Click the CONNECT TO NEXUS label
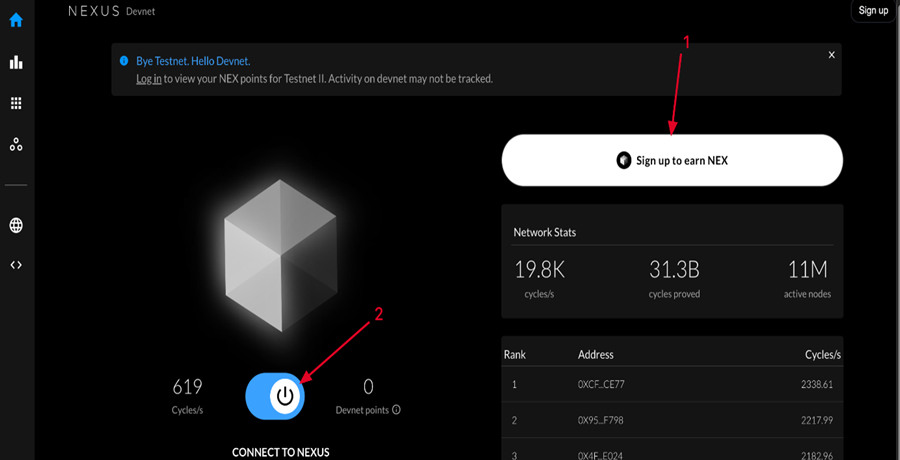900x460 pixels. [x=281, y=453]
